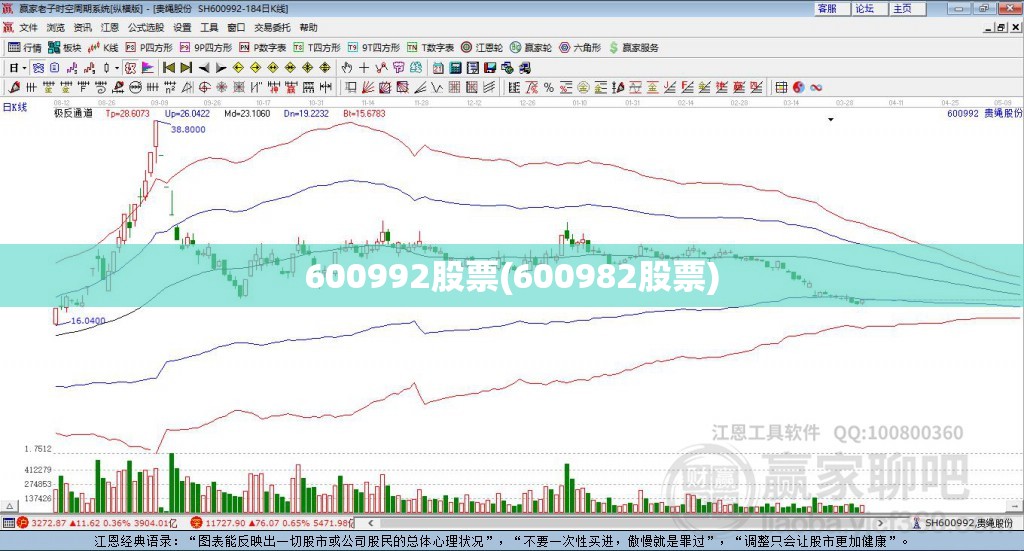This screenshot has height=551, width=1024.
Task: Open the P数字表 tool
Action: pos(263,48)
